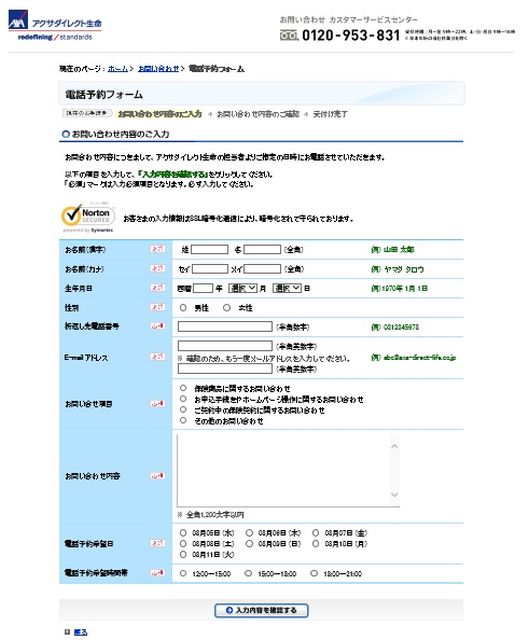Select the 男性 radio button
529x640 pixels.
183,307
